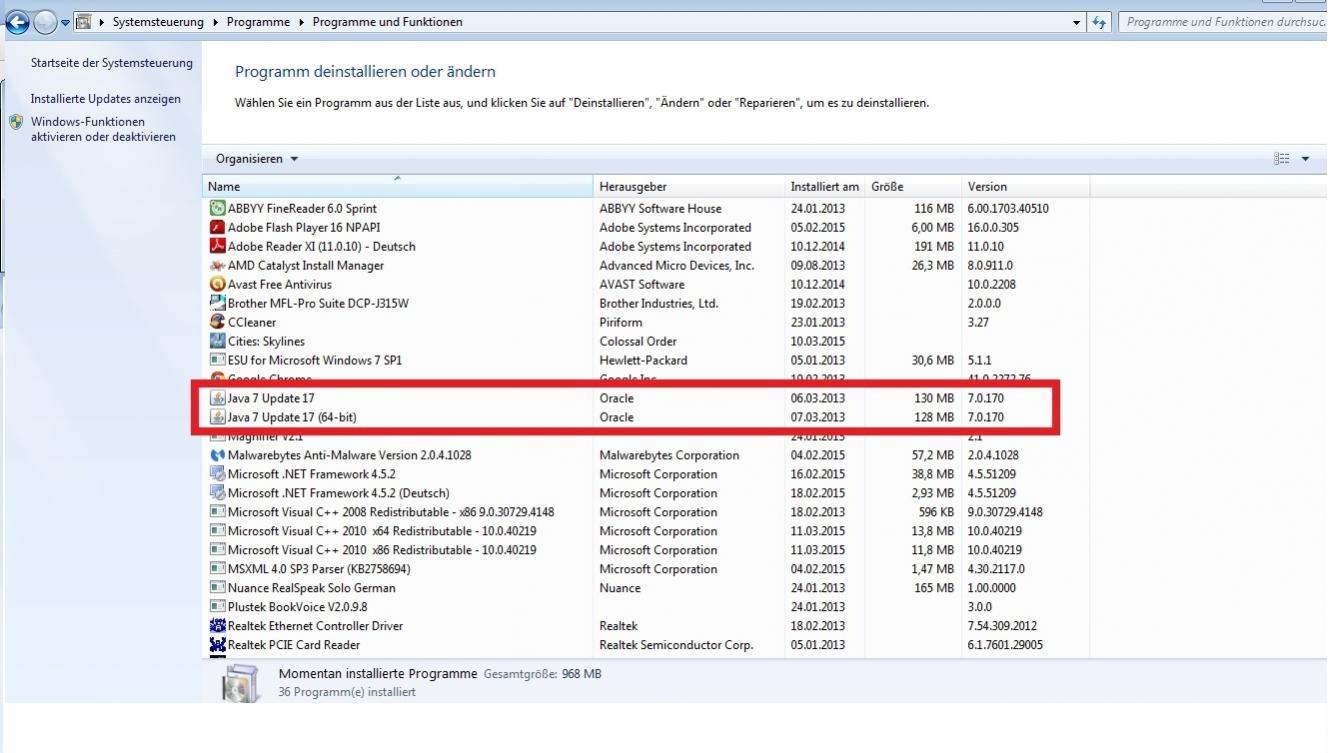Click publisher Piriform
The image size is (1335, 753).
pyautogui.click(x=621, y=322)
